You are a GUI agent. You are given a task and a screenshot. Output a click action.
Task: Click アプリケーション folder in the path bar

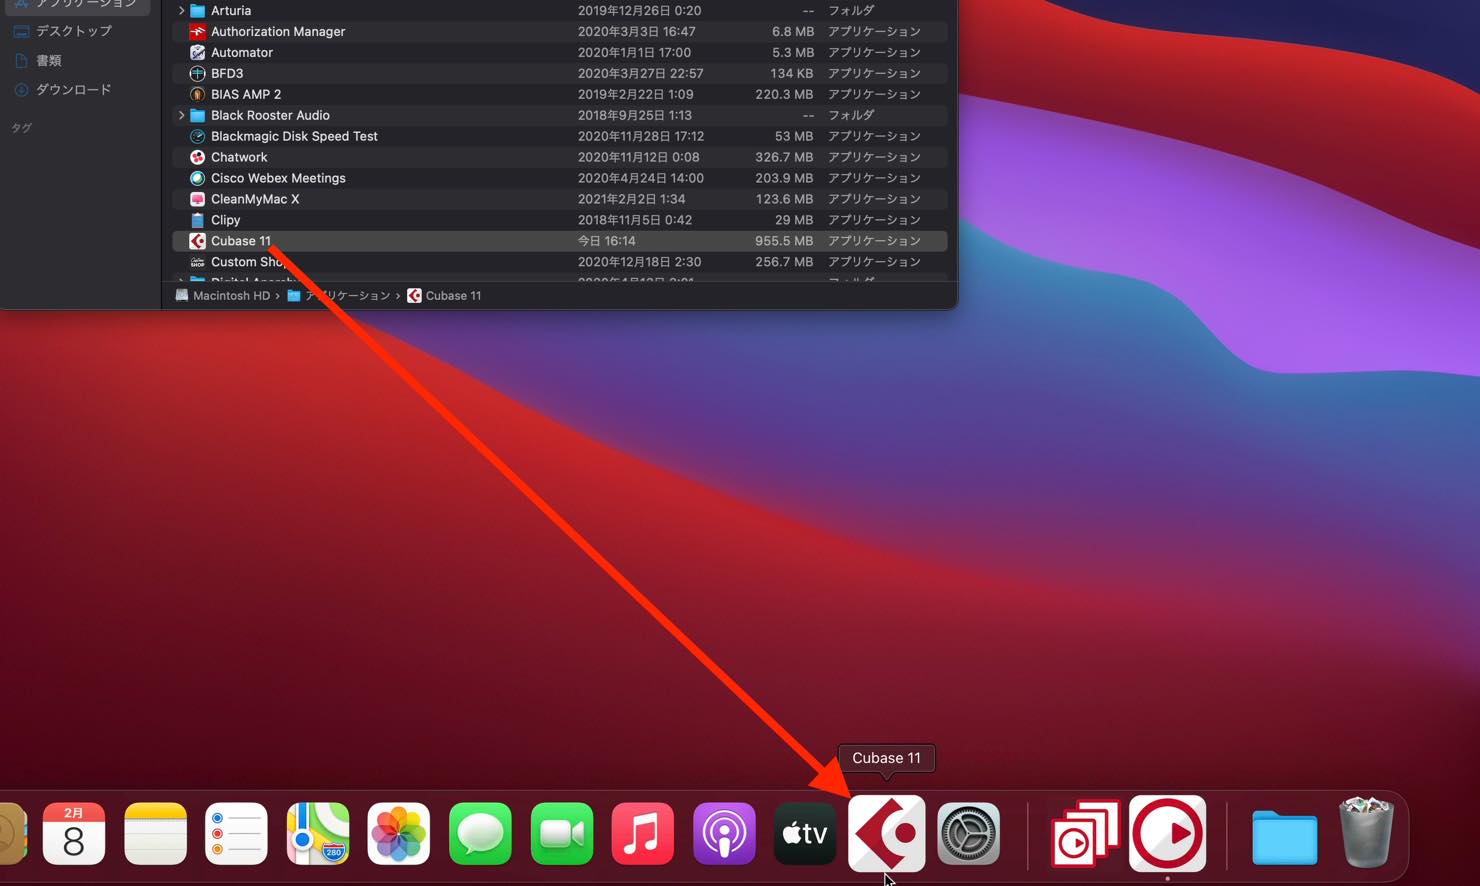click(338, 295)
